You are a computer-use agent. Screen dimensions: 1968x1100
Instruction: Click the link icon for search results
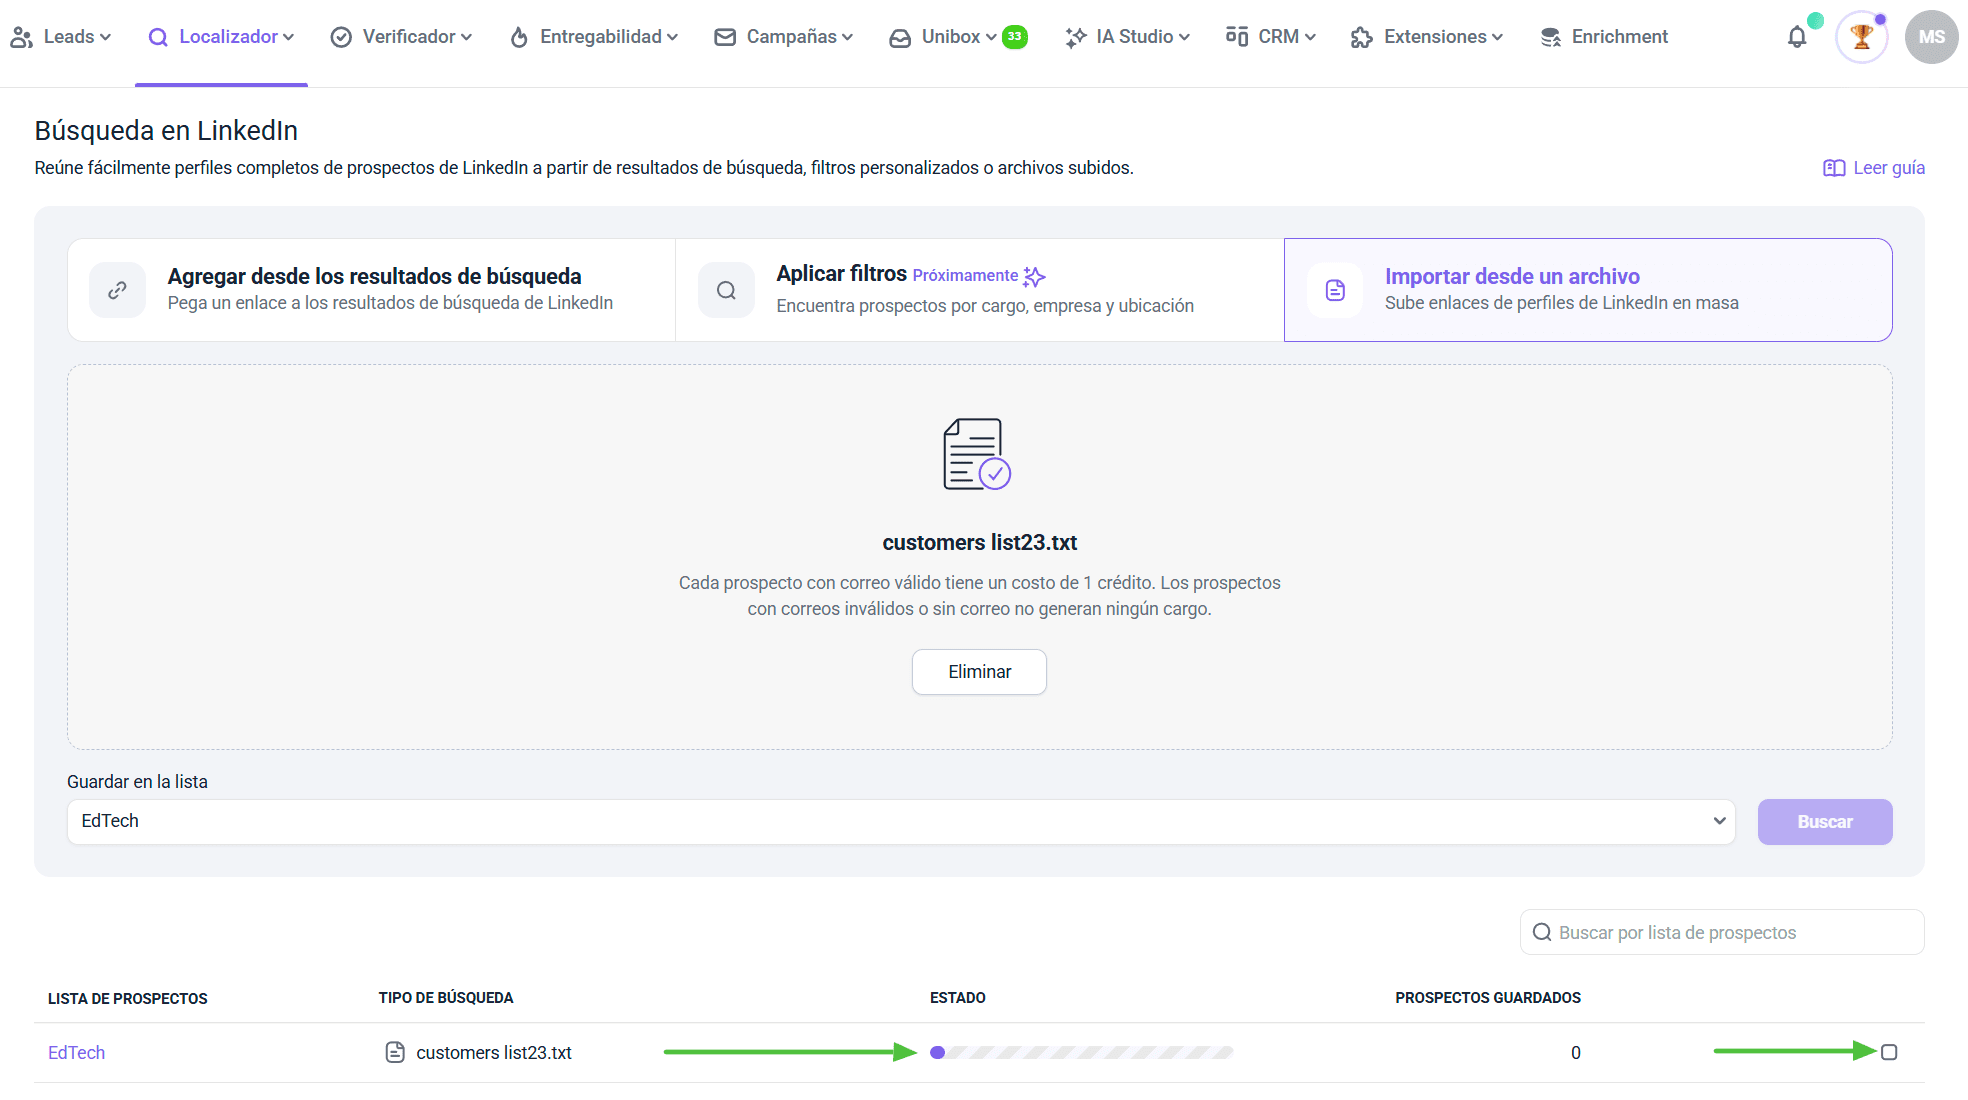117,290
